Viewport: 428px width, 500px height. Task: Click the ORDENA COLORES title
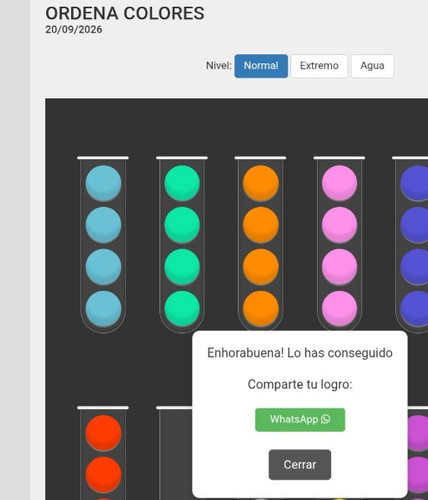[x=125, y=14]
